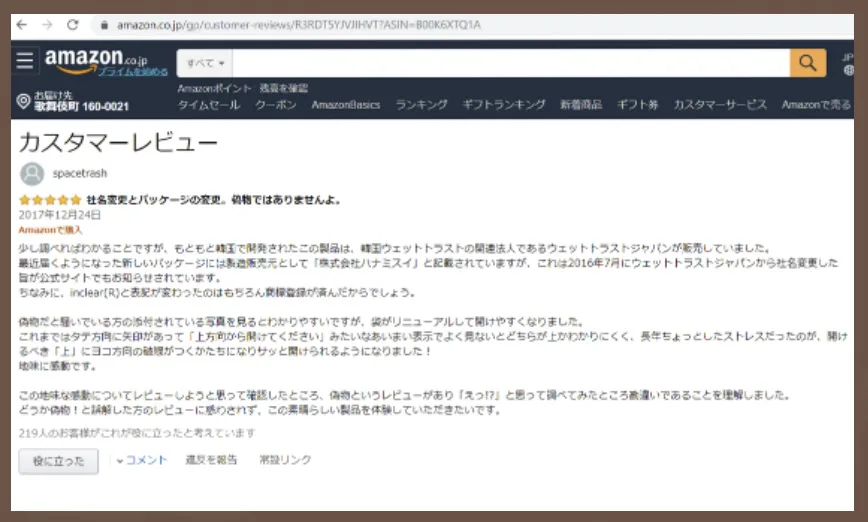Click the Amazonで購入 verified purchase label
Image resolution: width=868 pixels, height=522 pixels.
point(50,230)
